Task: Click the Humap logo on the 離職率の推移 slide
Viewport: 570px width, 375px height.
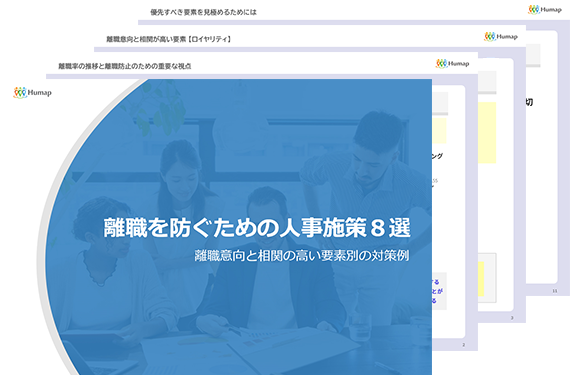Action: click(x=453, y=64)
